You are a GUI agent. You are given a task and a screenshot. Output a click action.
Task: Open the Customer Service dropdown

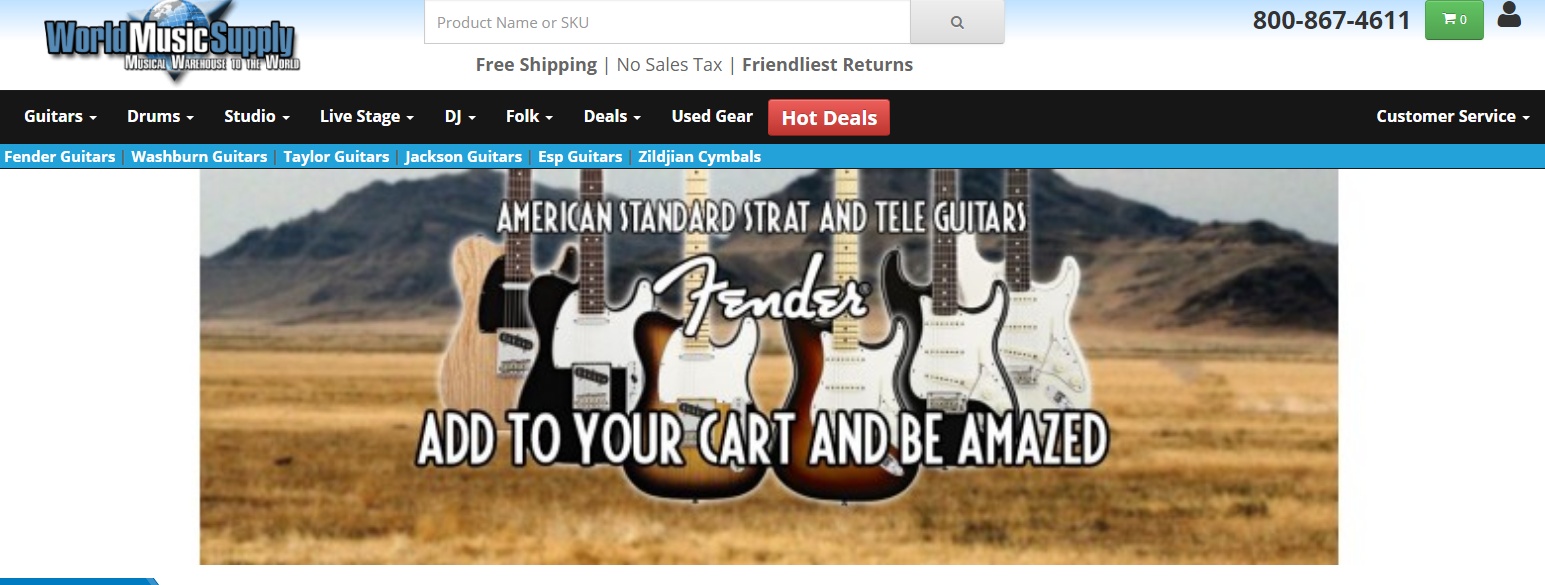pos(1453,116)
